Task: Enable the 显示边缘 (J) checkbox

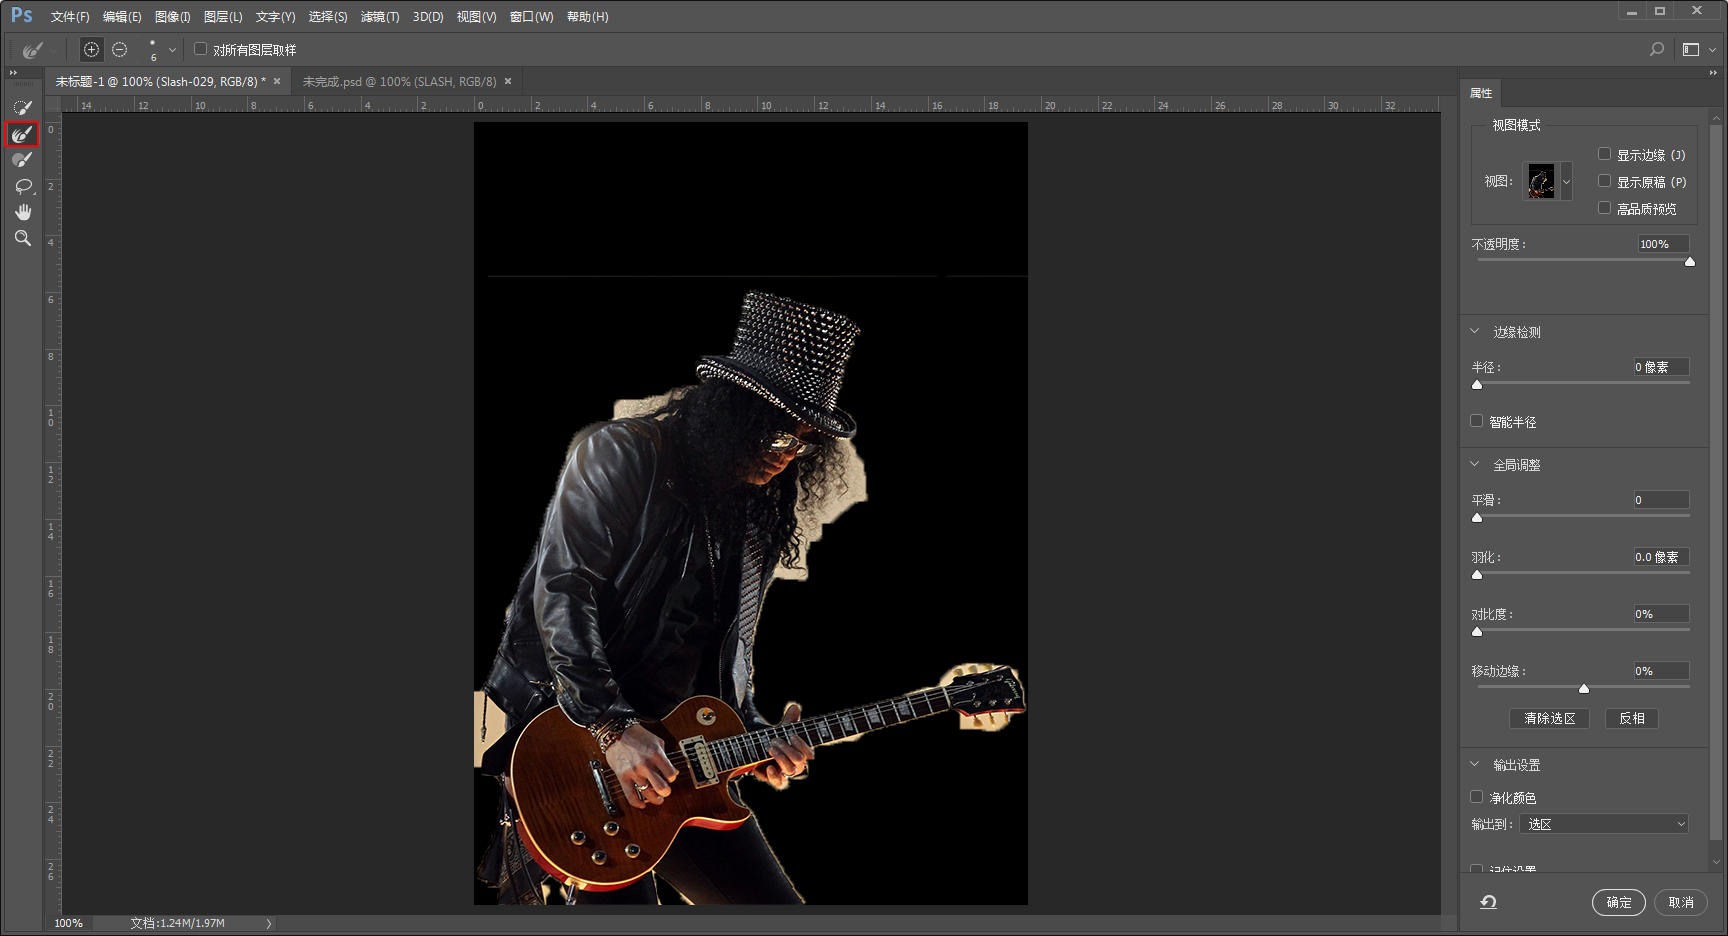Action: 1604,154
